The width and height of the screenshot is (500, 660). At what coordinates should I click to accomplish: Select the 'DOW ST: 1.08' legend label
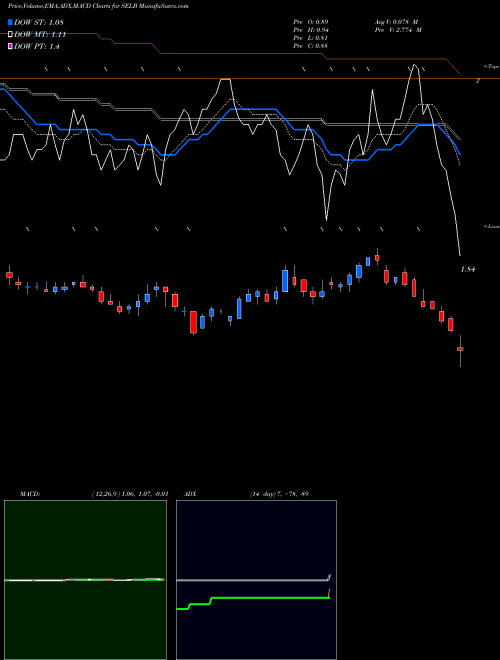point(39,22)
